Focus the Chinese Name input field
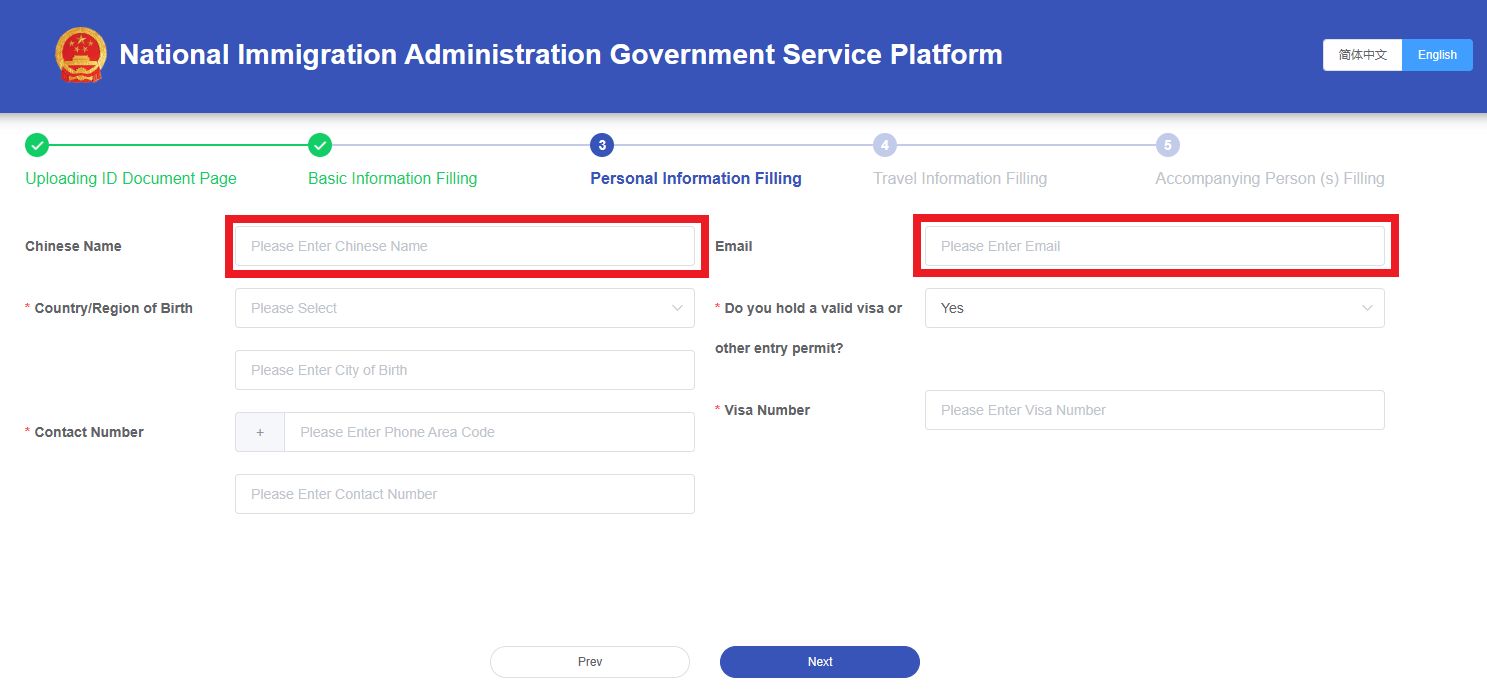 pyautogui.click(x=464, y=246)
